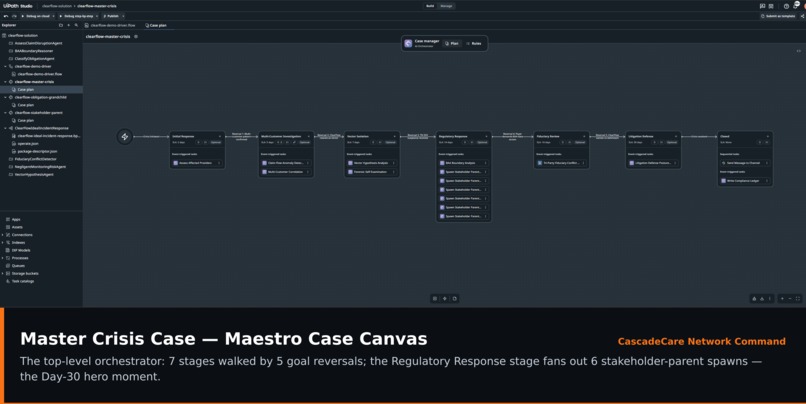Open Publish dropdown arrow

pyautogui.click(x=123, y=16)
